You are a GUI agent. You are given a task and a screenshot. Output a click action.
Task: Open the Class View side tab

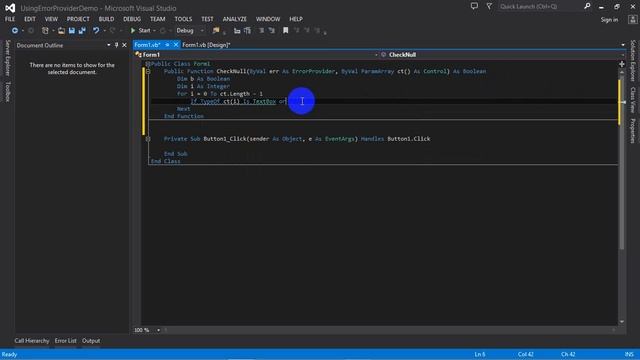633,100
